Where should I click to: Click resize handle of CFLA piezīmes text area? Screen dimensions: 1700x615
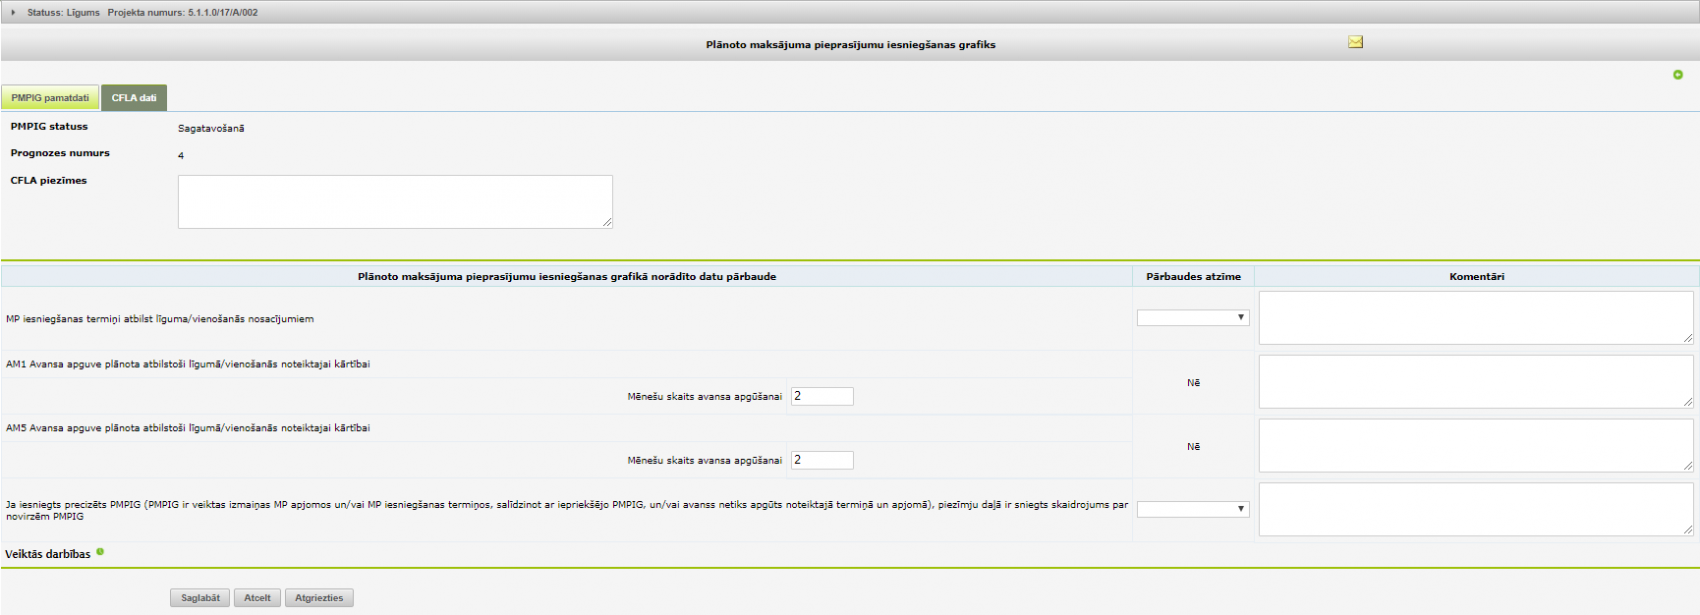coord(607,223)
